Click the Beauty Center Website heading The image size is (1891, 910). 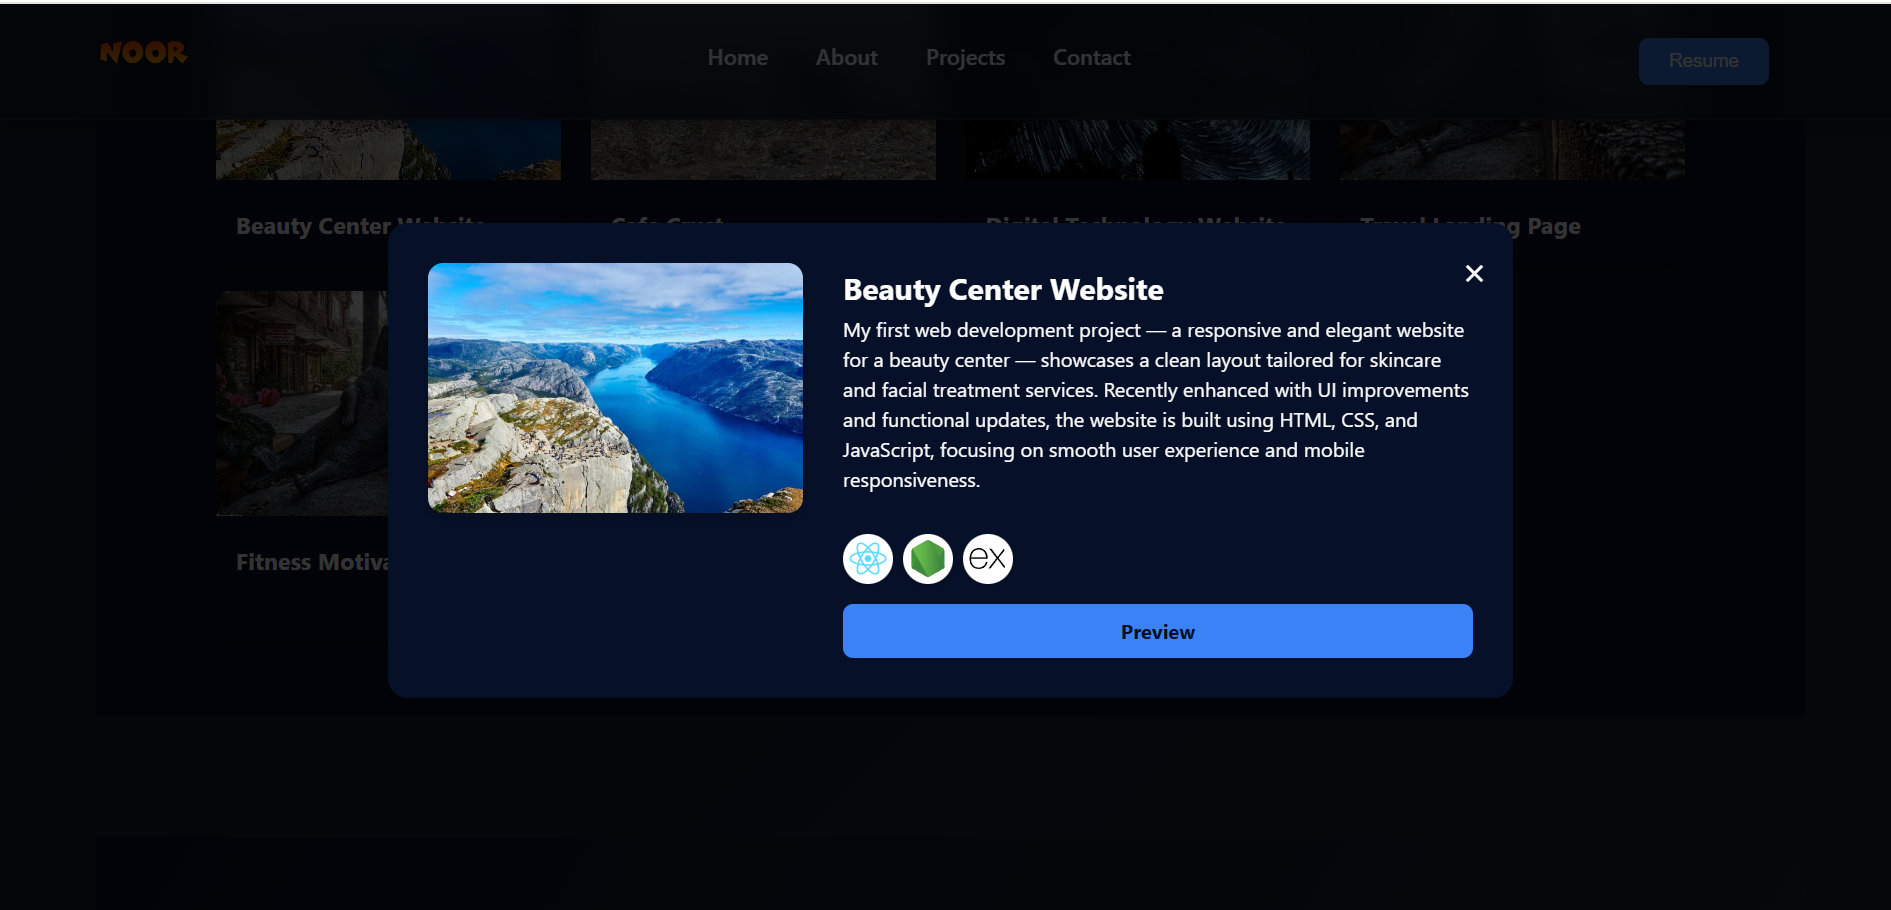(x=1003, y=290)
